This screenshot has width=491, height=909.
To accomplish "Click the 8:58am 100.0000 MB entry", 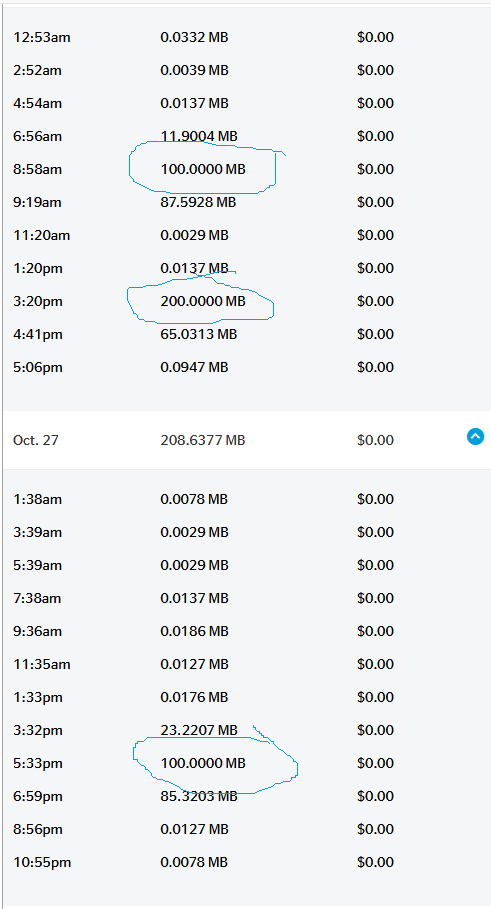I will point(203,169).
